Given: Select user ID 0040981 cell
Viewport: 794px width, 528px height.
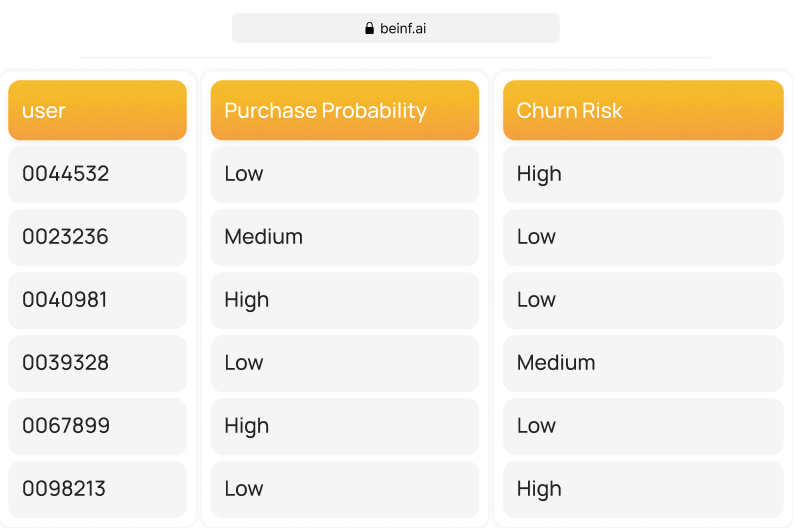Looking at the screenshot, I should pos(97,300).
